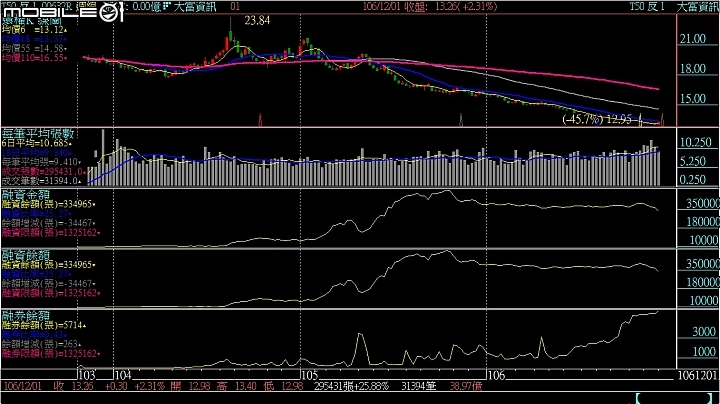The image size is (720, 404).
Task: Click the 融券餘額 panel title
Action: tap(26, 315)
